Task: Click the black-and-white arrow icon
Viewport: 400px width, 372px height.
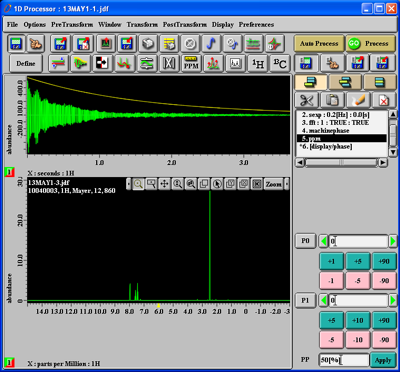Action: click(x=102, y=63)
